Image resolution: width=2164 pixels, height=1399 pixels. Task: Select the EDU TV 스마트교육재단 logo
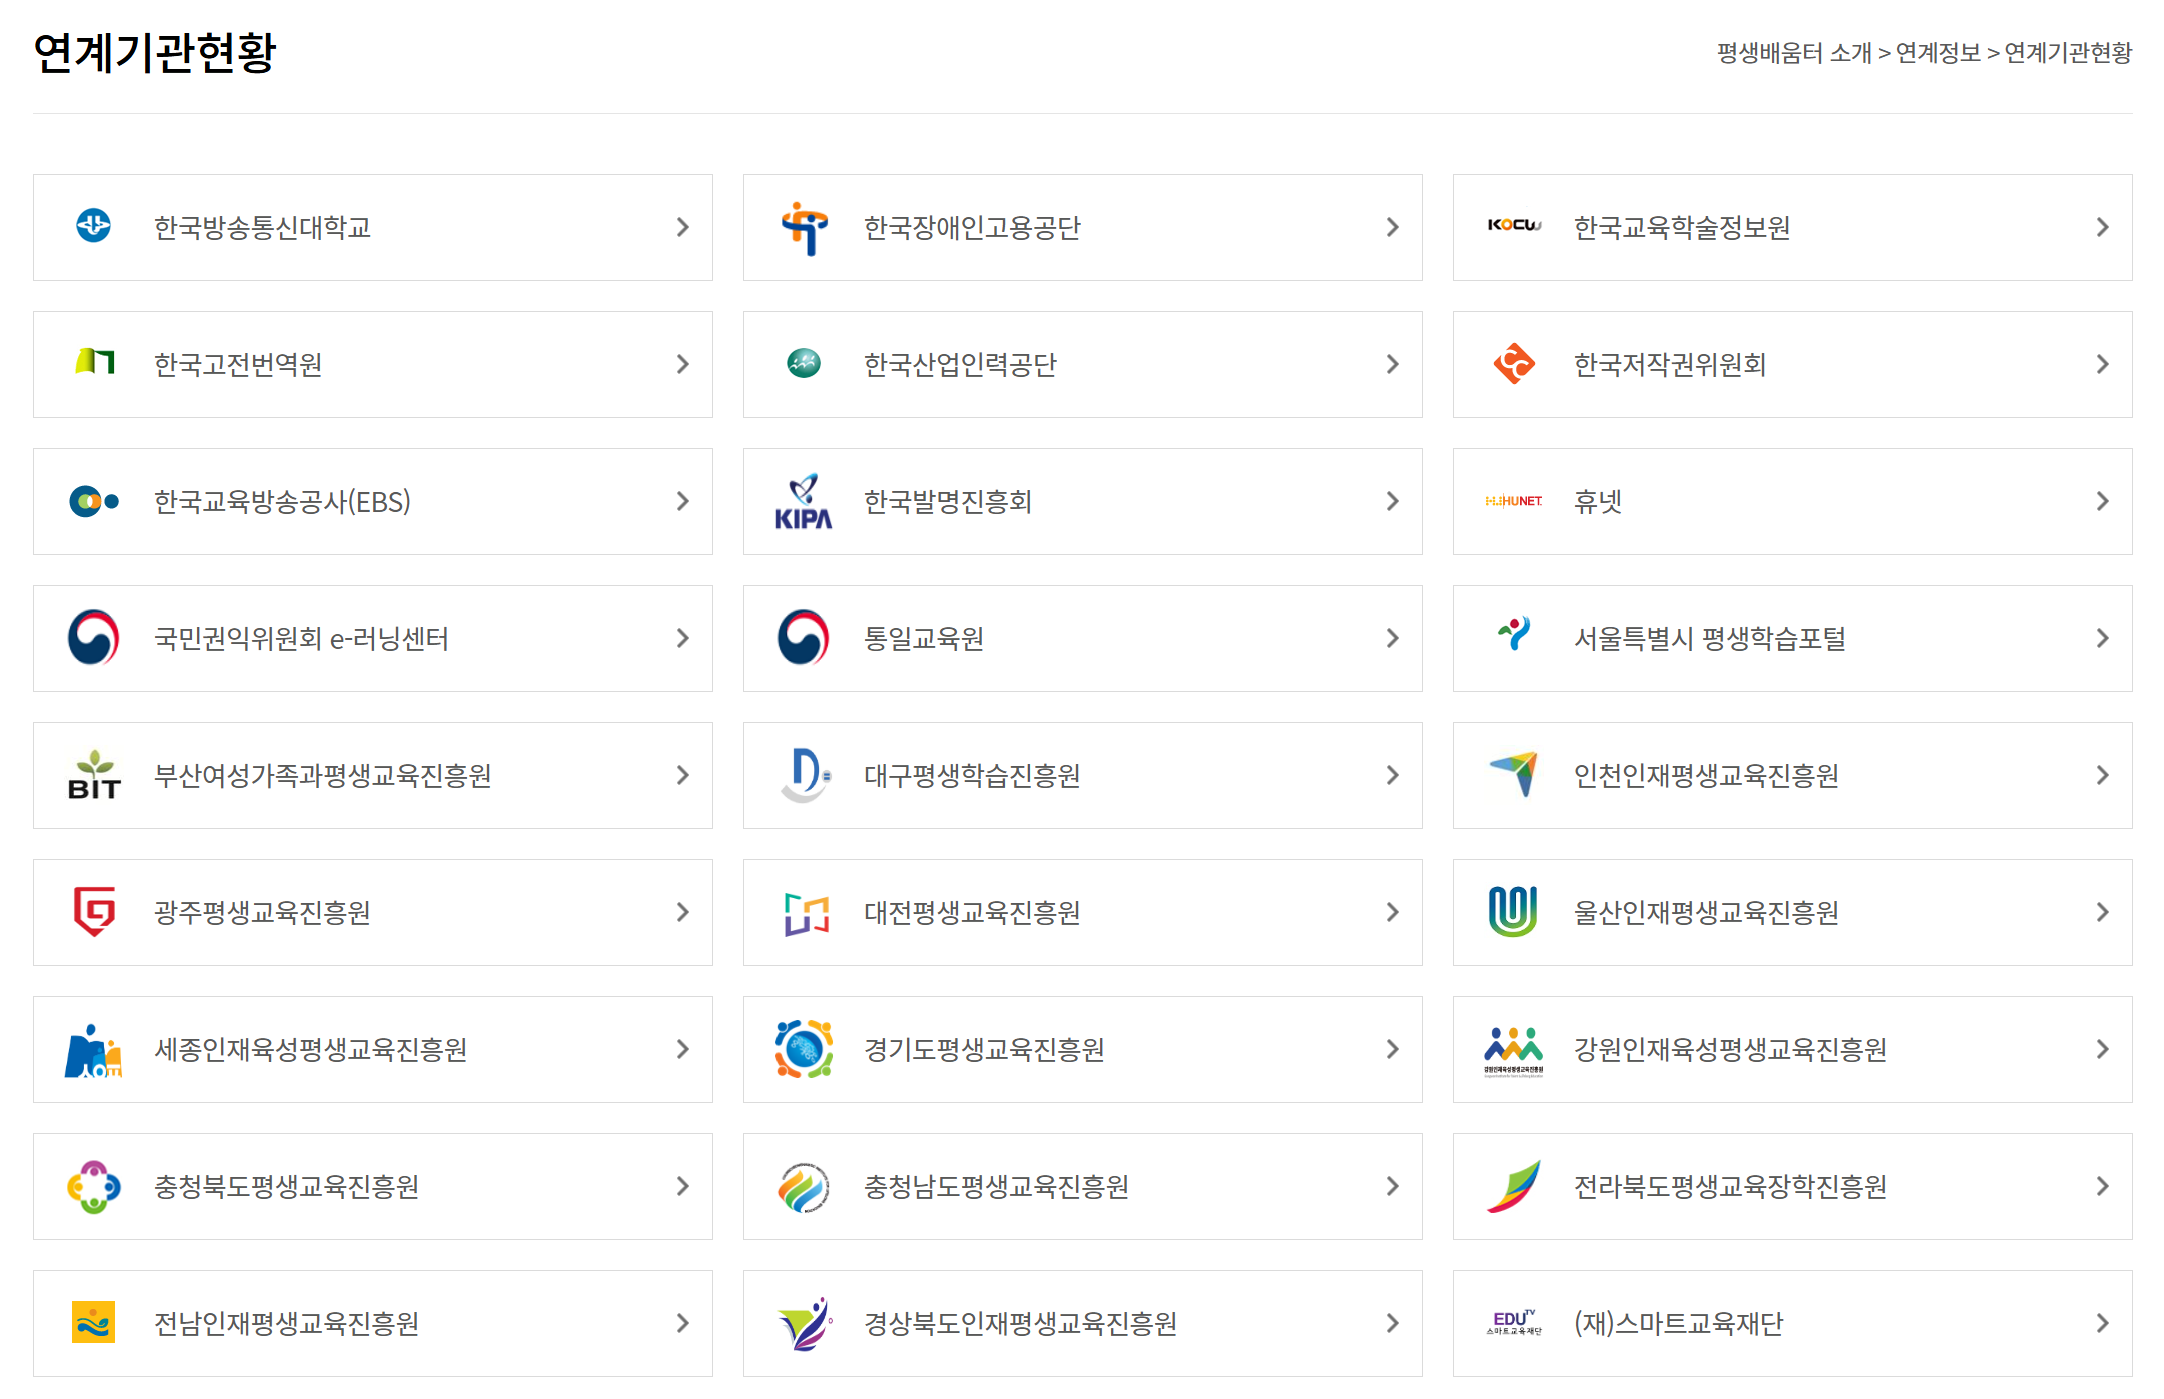1515,1322
